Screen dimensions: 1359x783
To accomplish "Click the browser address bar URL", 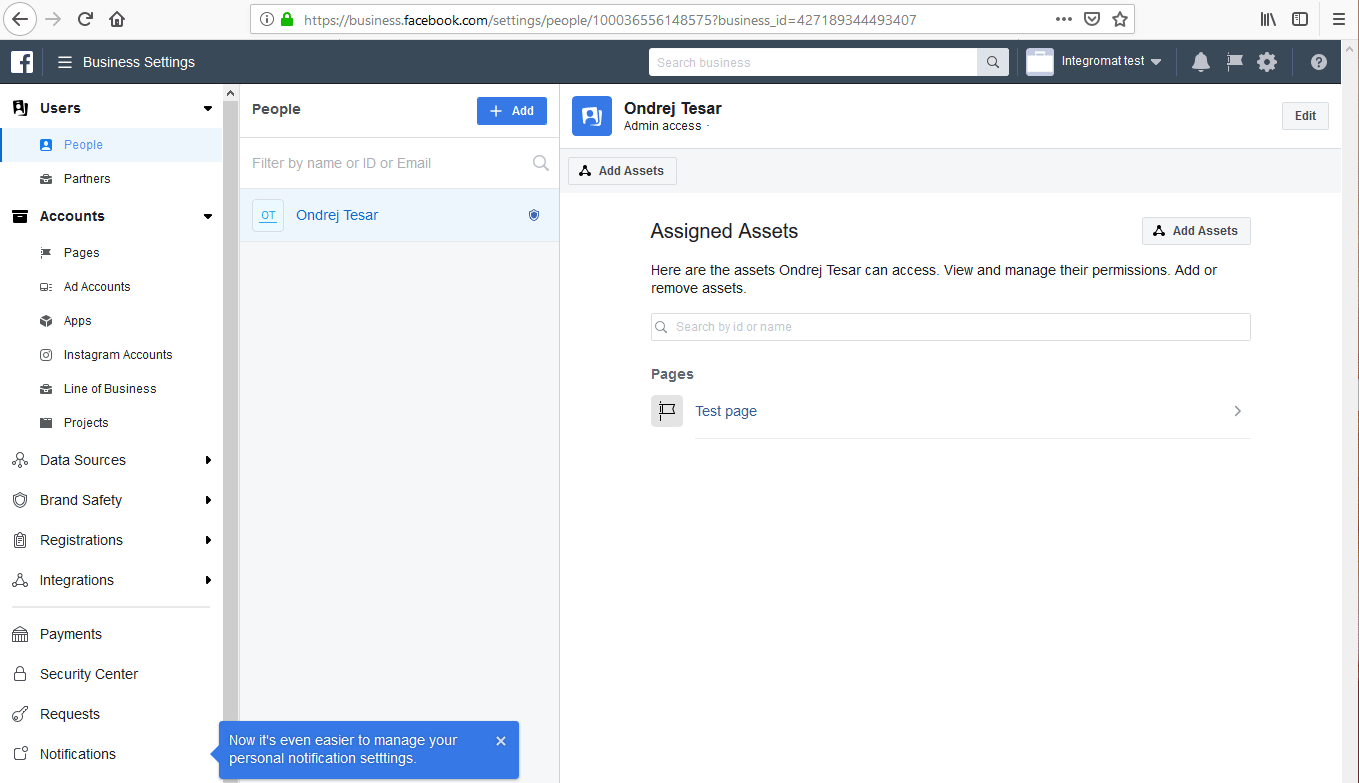I will tap(610, 19).
